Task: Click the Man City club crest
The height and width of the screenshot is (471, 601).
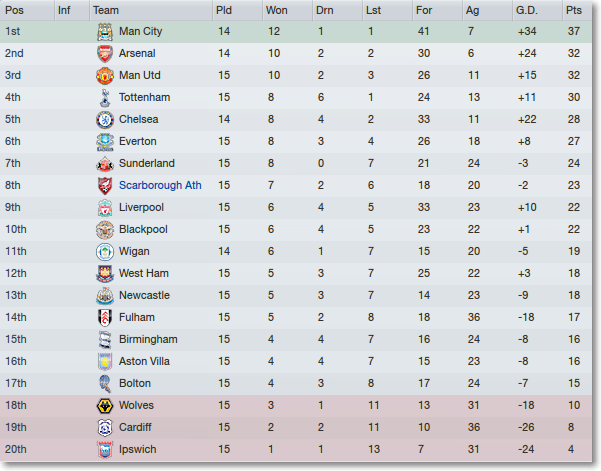Action: (105, 32)
